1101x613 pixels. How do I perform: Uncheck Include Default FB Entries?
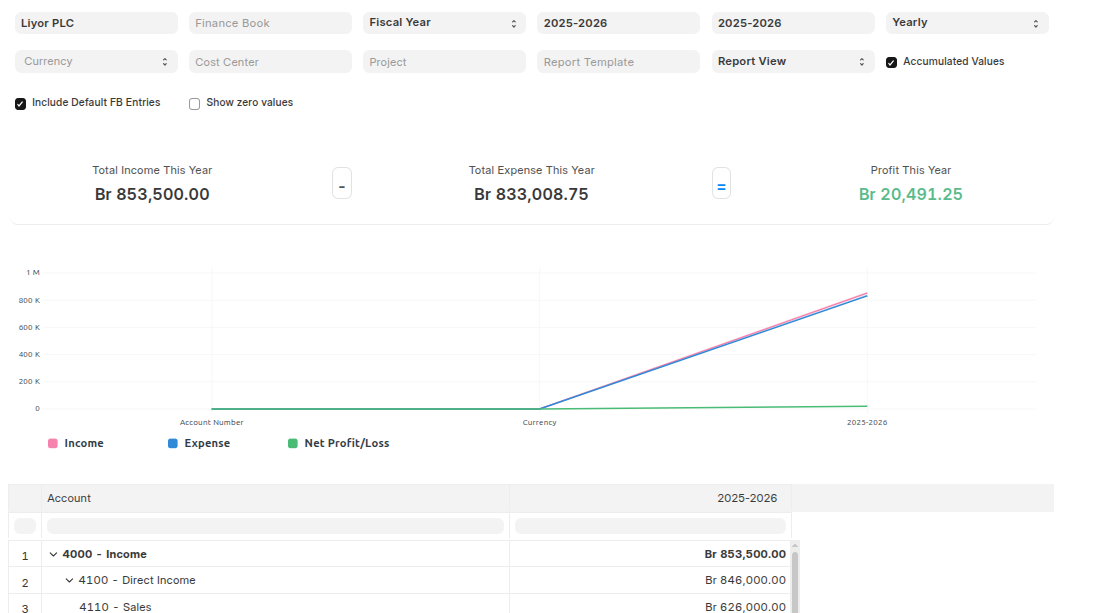21,103
